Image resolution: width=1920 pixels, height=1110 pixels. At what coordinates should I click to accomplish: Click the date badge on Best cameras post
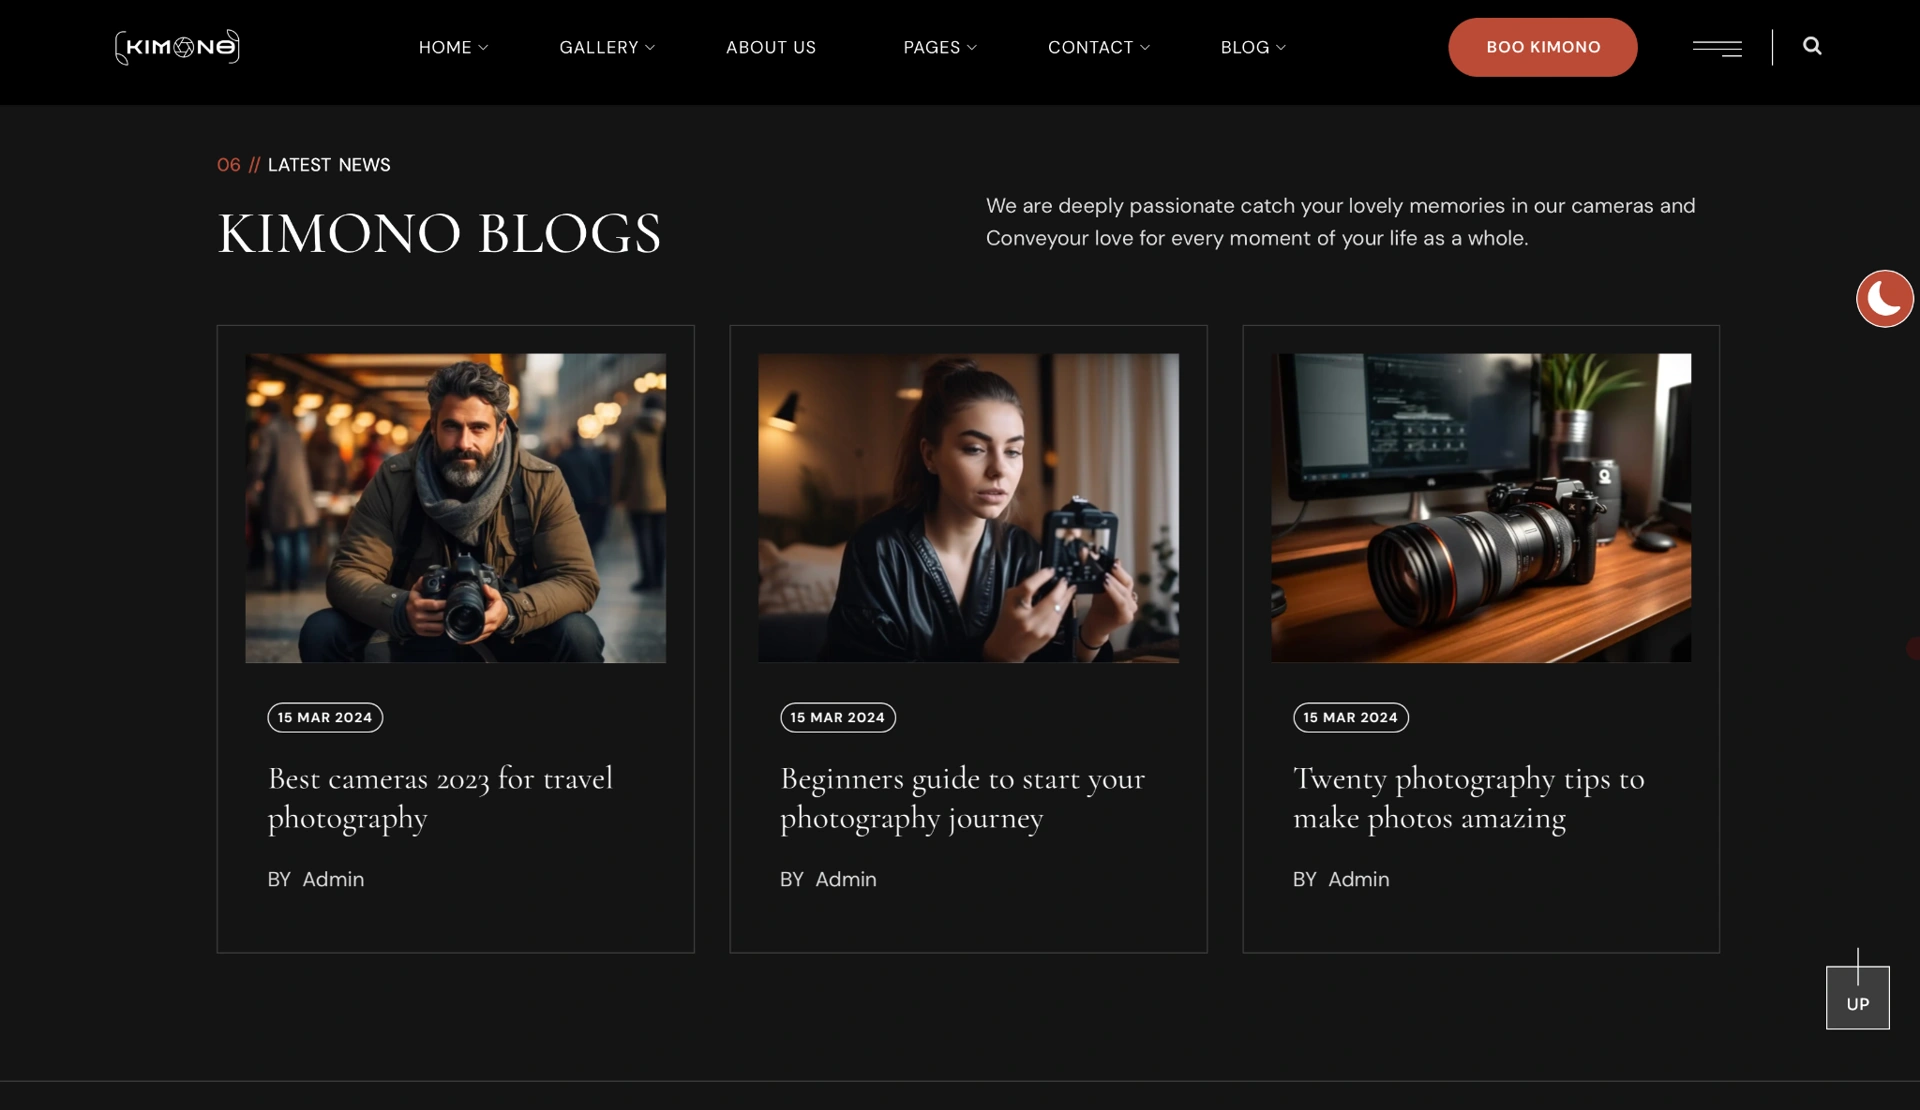point(325,717)
